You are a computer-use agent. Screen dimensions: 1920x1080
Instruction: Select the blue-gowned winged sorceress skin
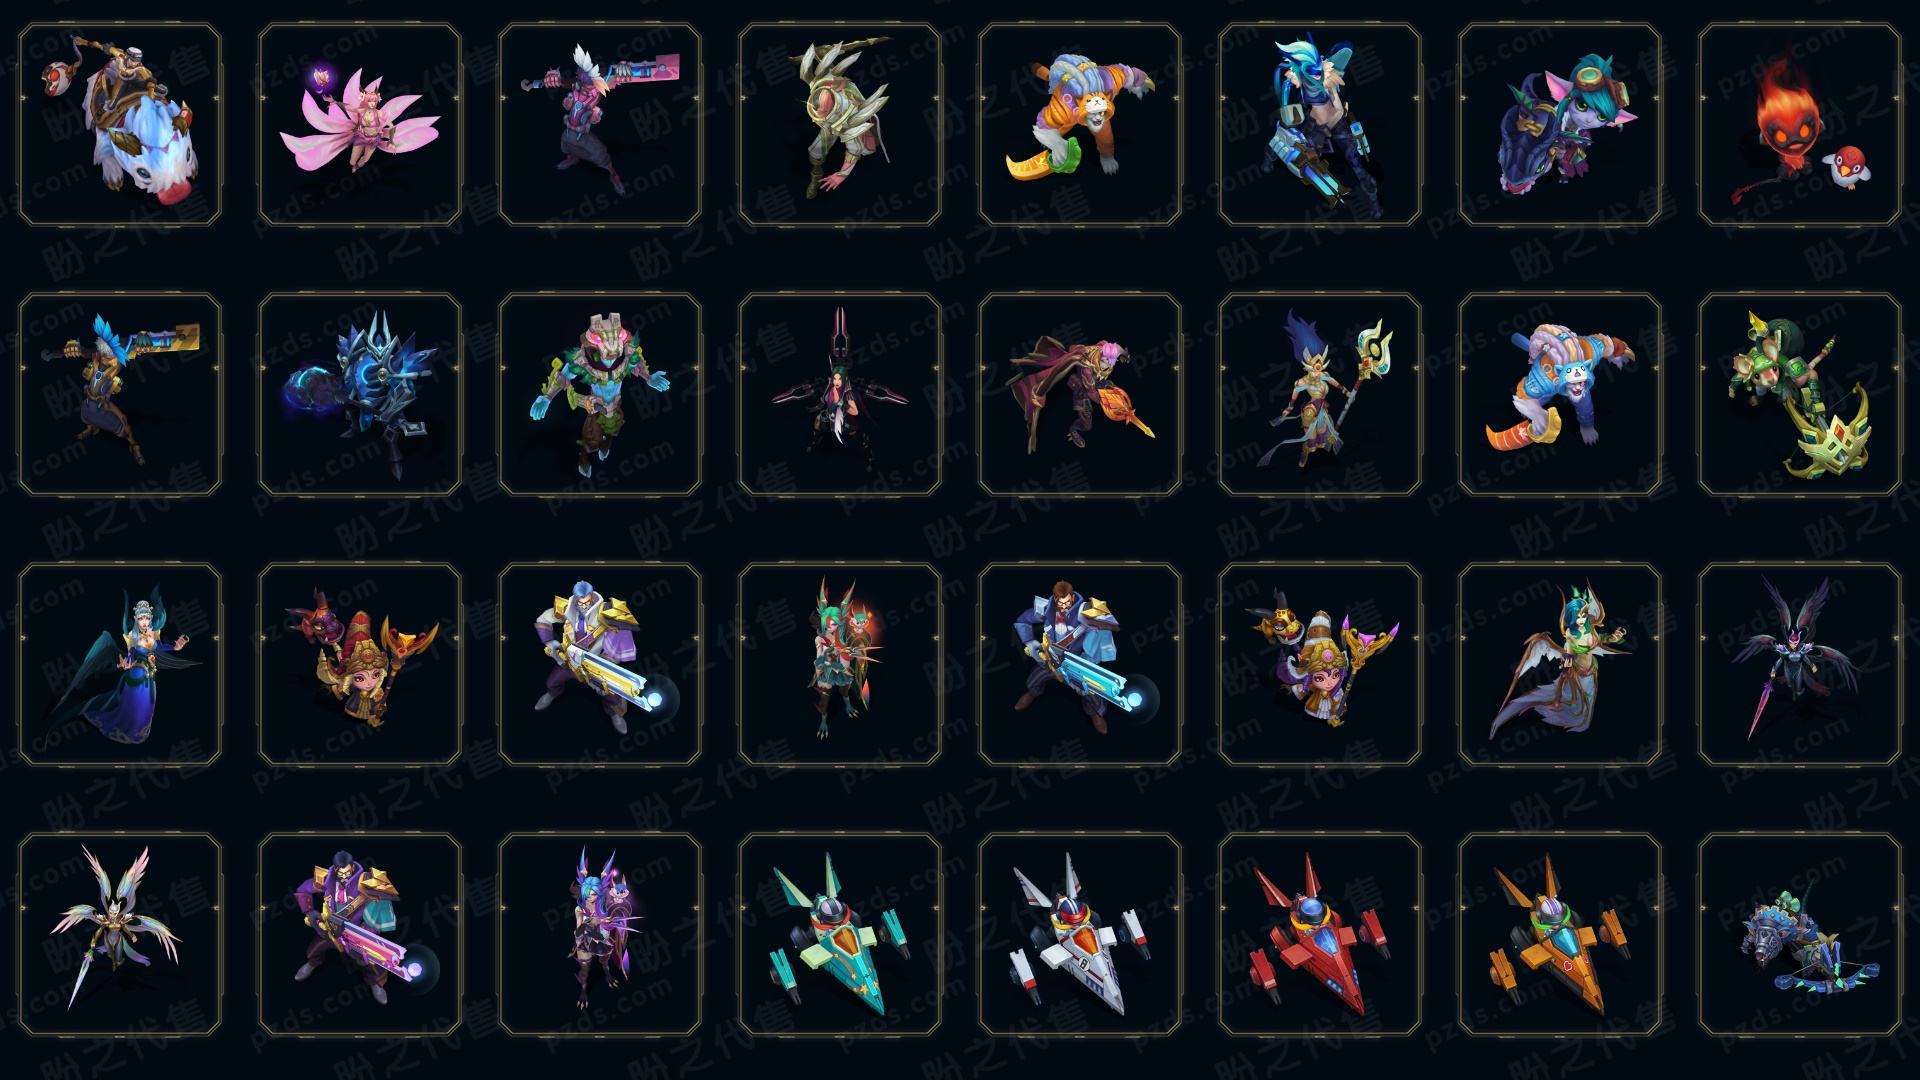(120, 664)
